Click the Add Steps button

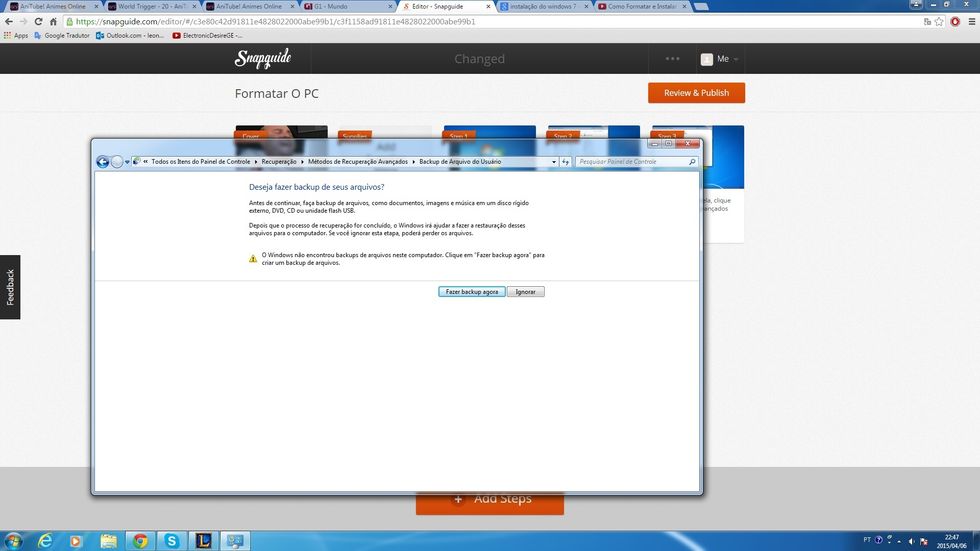coord(490,504)
